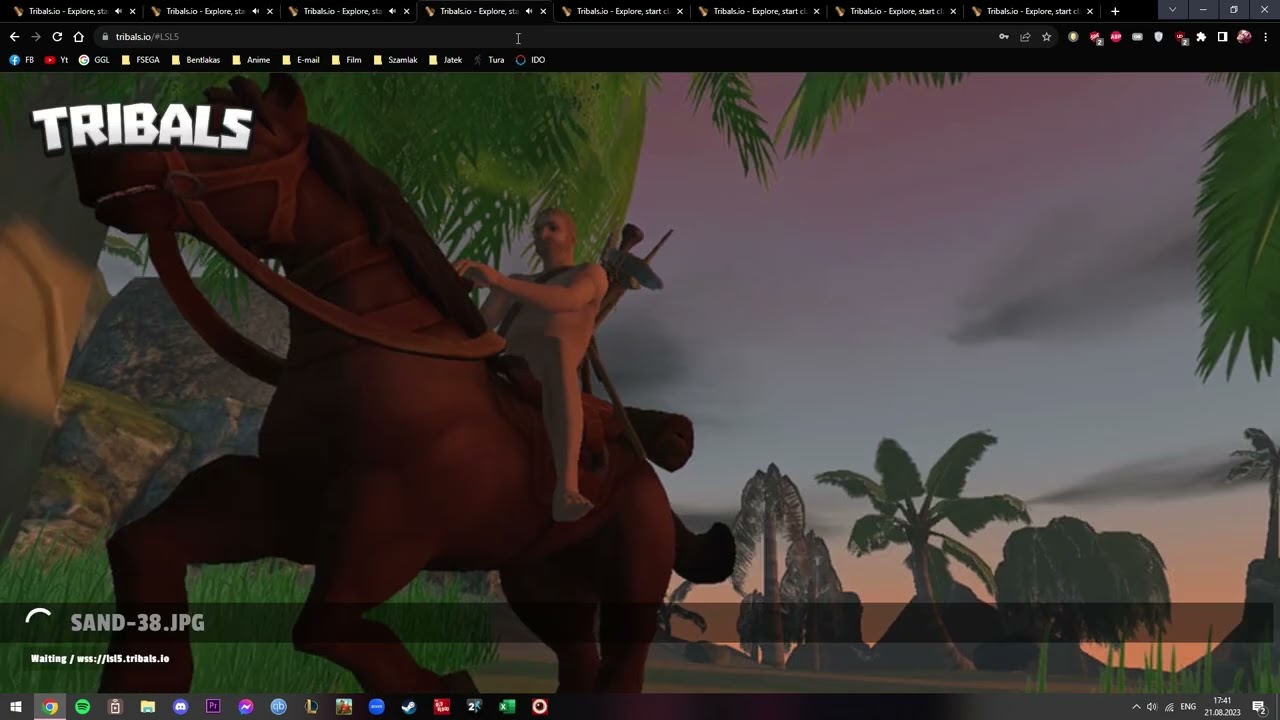The width and height of the screenshot is (1280, 720).
Task: Open the Tura bookmark
Action: (x=488, y=60)
